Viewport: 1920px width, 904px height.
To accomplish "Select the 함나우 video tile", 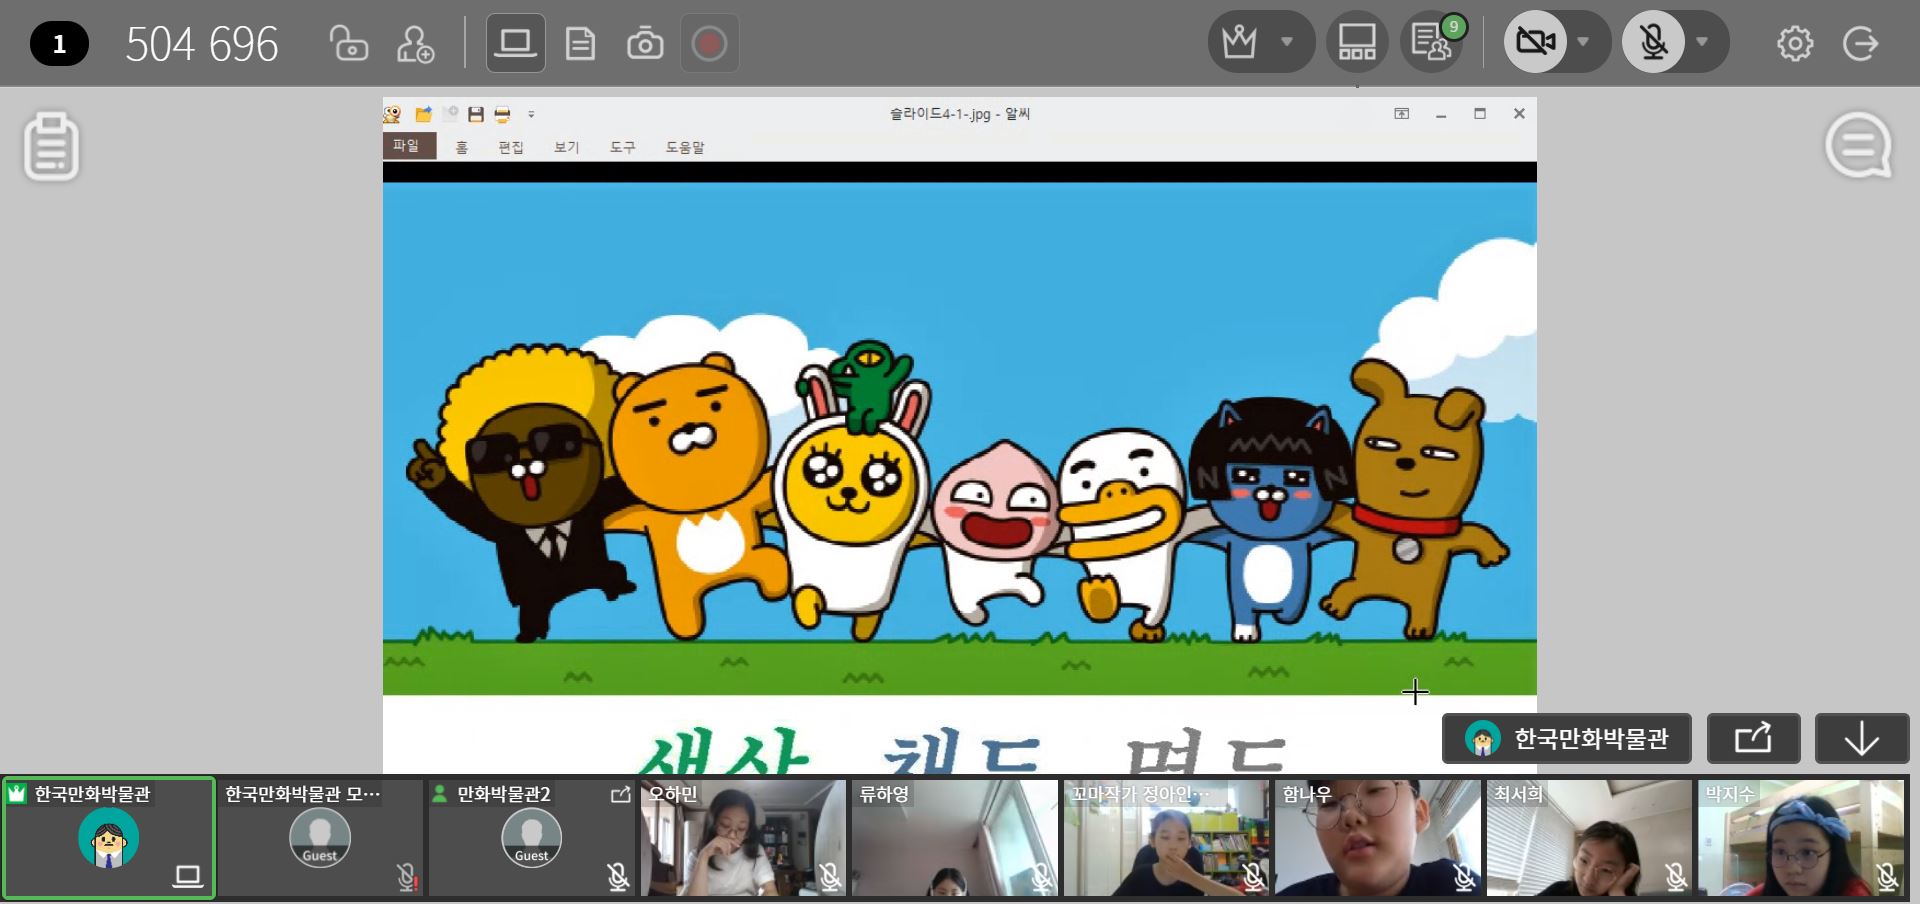I will click(1378, 838).
